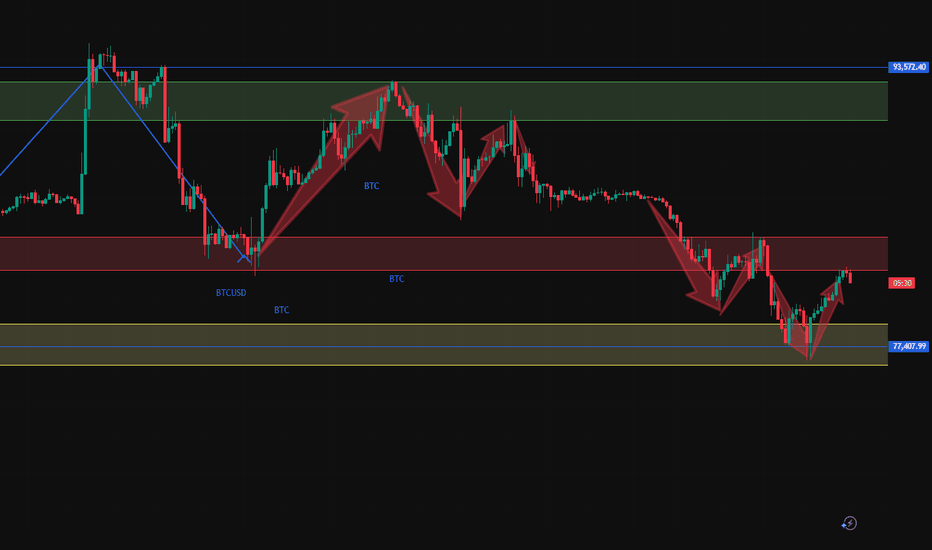Viewport: 932px width, 550px height.
Task: Select the BTC label beneath the first large arrow
Action: 371,186
